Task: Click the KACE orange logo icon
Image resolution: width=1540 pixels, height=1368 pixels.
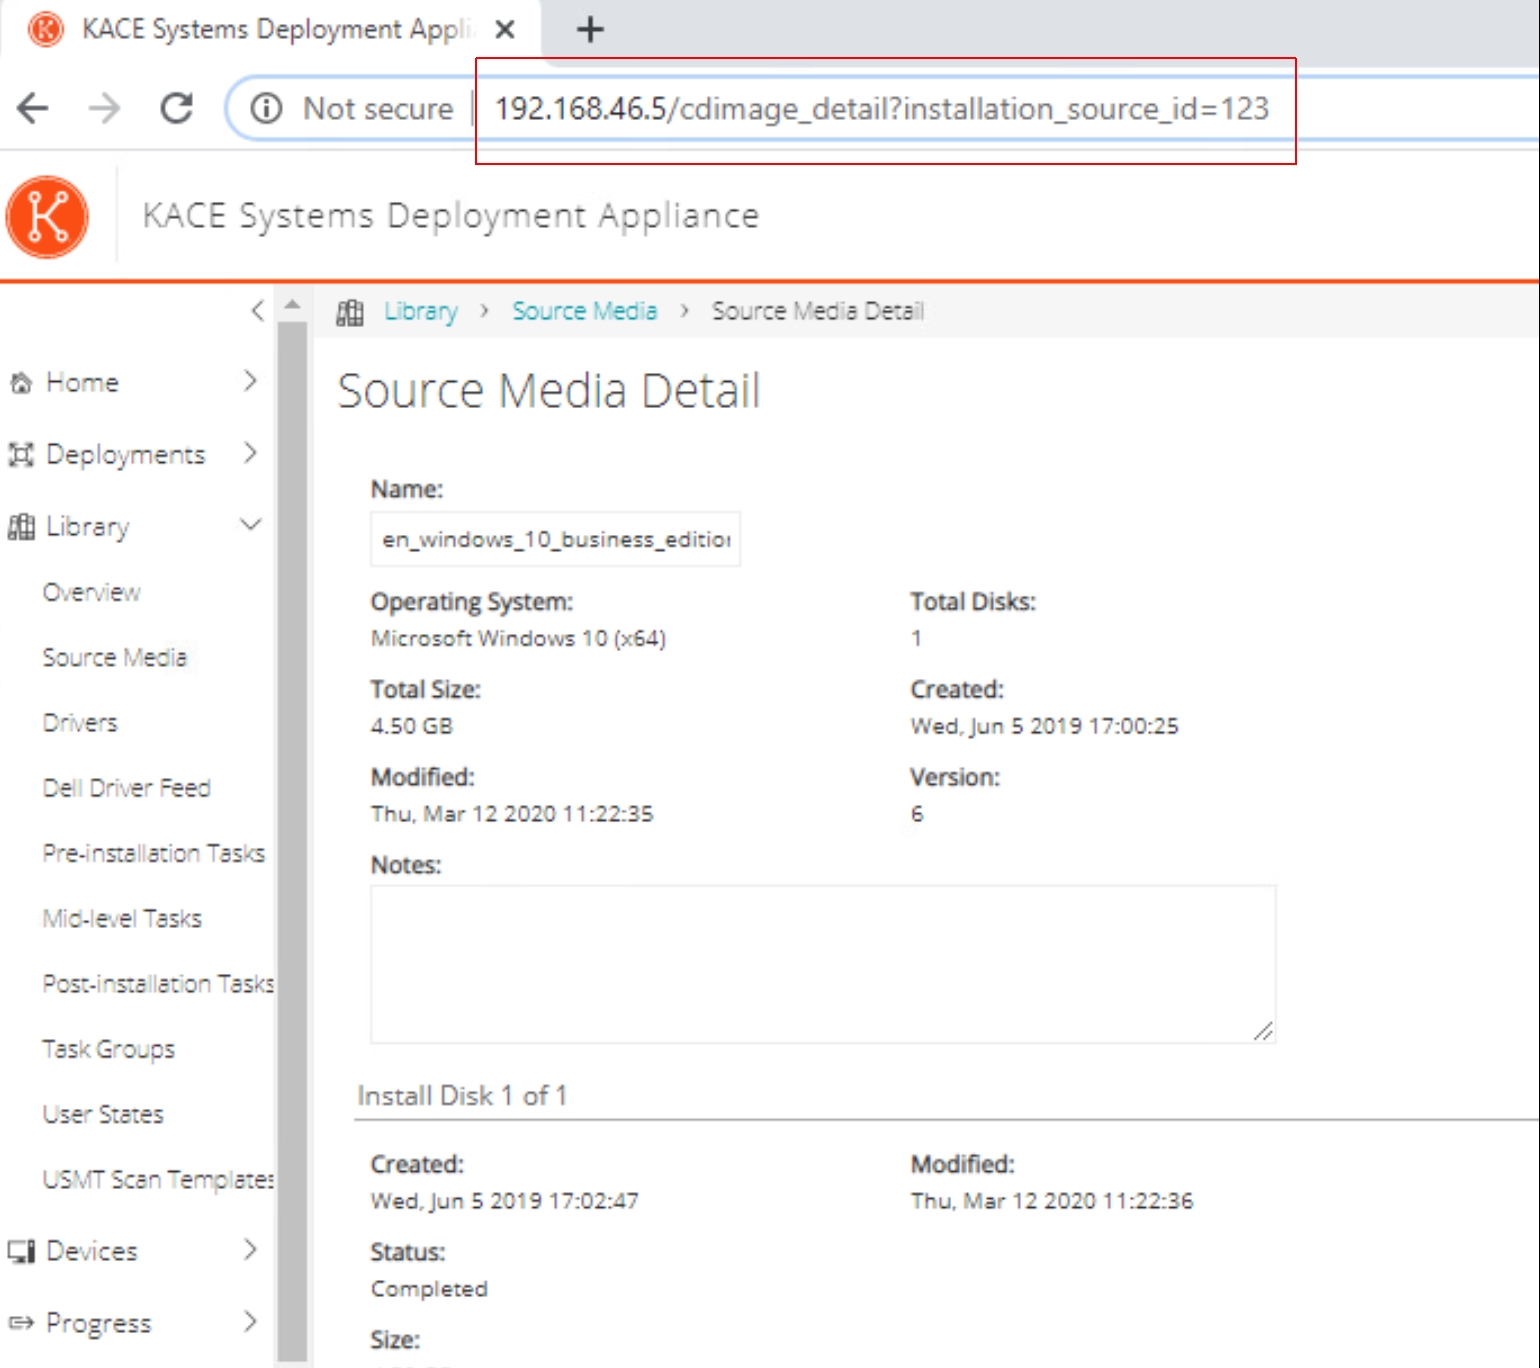Action: tap(47, 216)
